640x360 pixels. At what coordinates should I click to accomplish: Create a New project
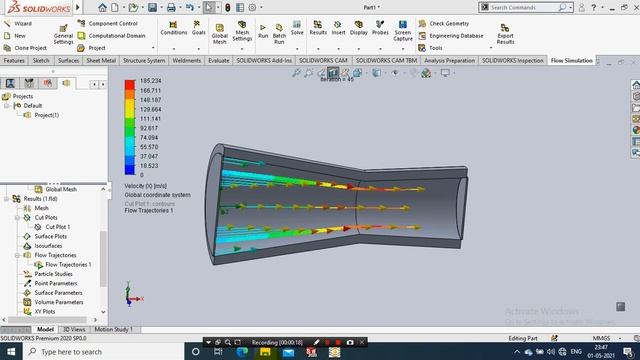tap(15, 36)
